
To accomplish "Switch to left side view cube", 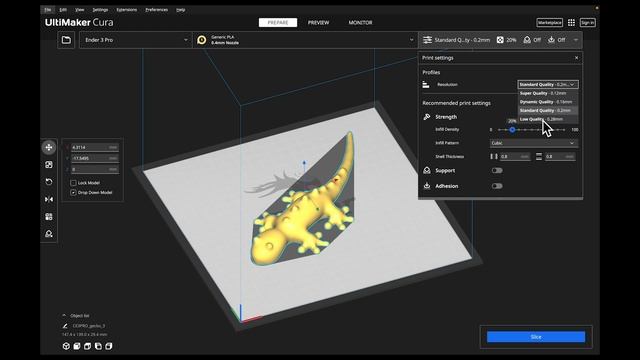I will click(x=98, y=346).
